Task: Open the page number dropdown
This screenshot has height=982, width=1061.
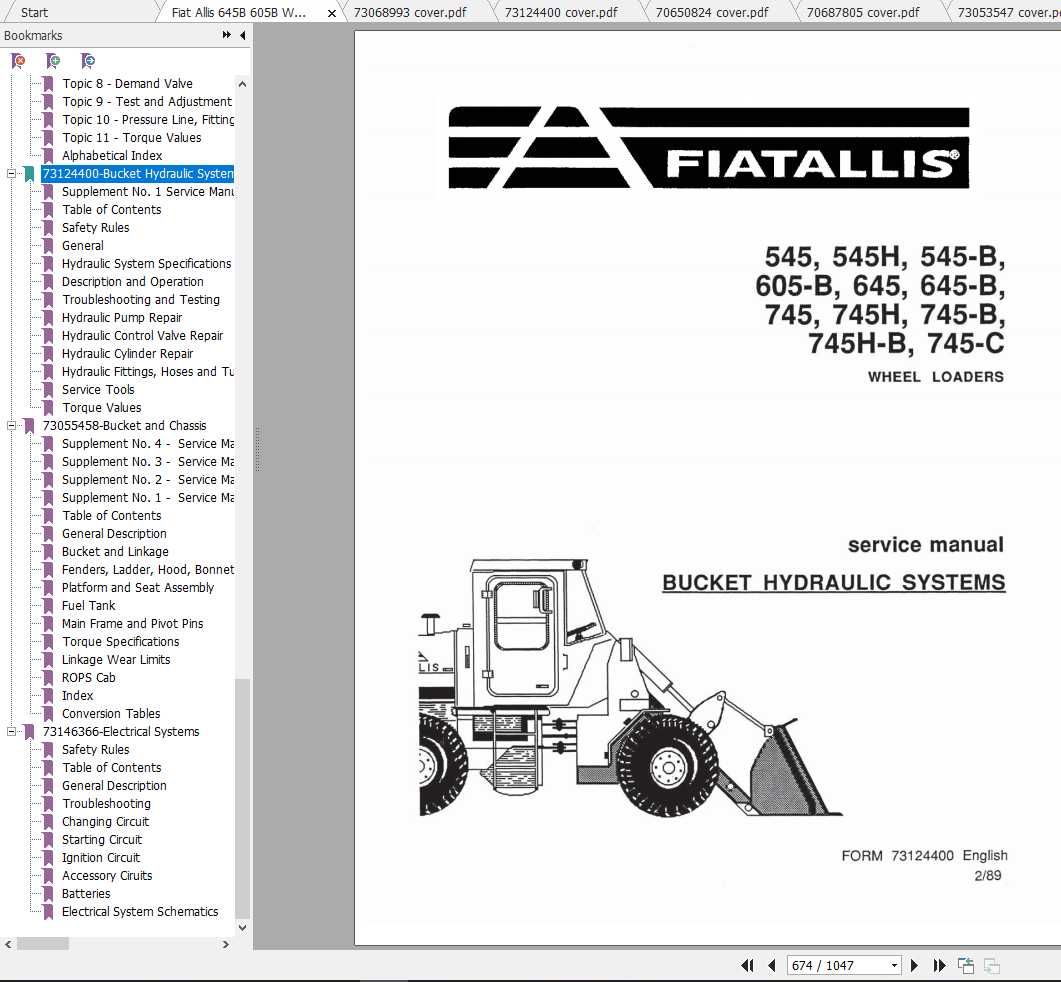Action: pyautogui.click(x=895, y=965)
